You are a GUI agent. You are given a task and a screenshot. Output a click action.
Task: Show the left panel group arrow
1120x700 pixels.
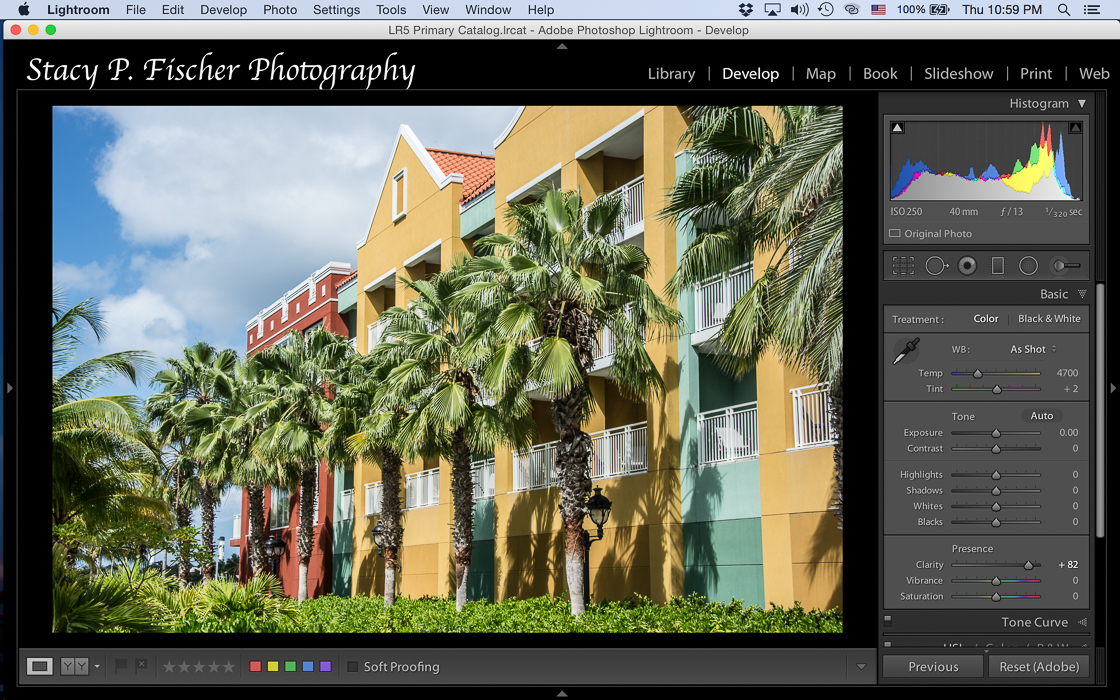[9, 389]
